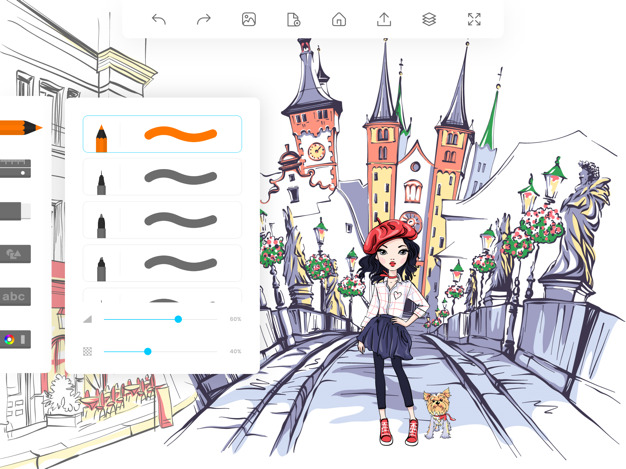Export the drawing with the share icon
Viewport: 626px width, 469px height.
pyautogui.click(x=384, y=20)
